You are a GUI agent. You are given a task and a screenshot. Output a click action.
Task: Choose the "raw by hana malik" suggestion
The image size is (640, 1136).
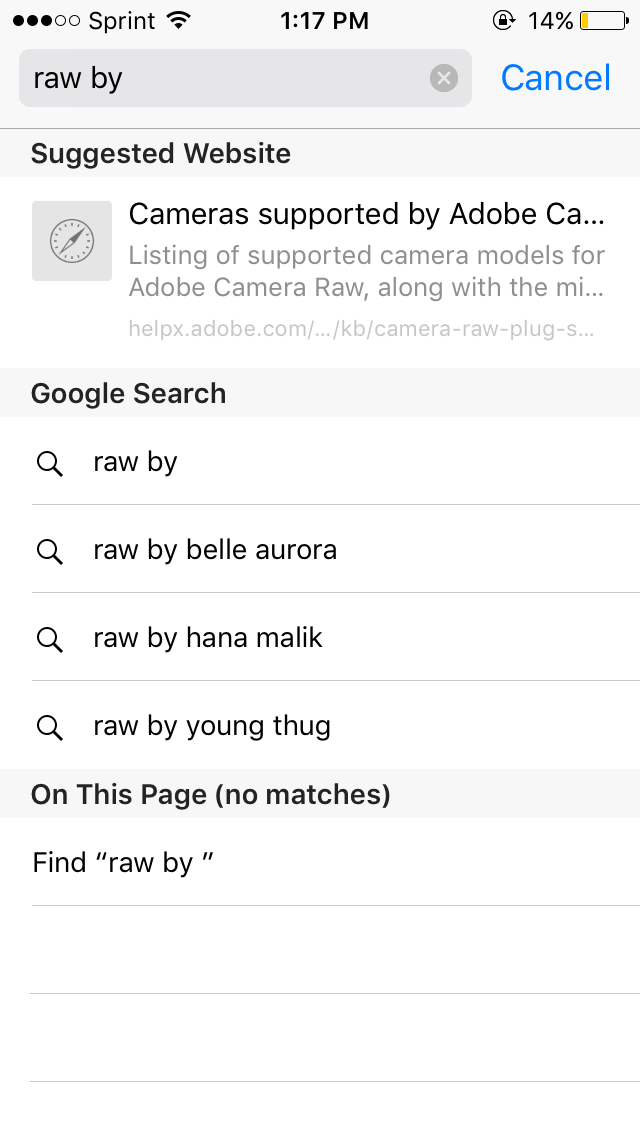[320, 638]
